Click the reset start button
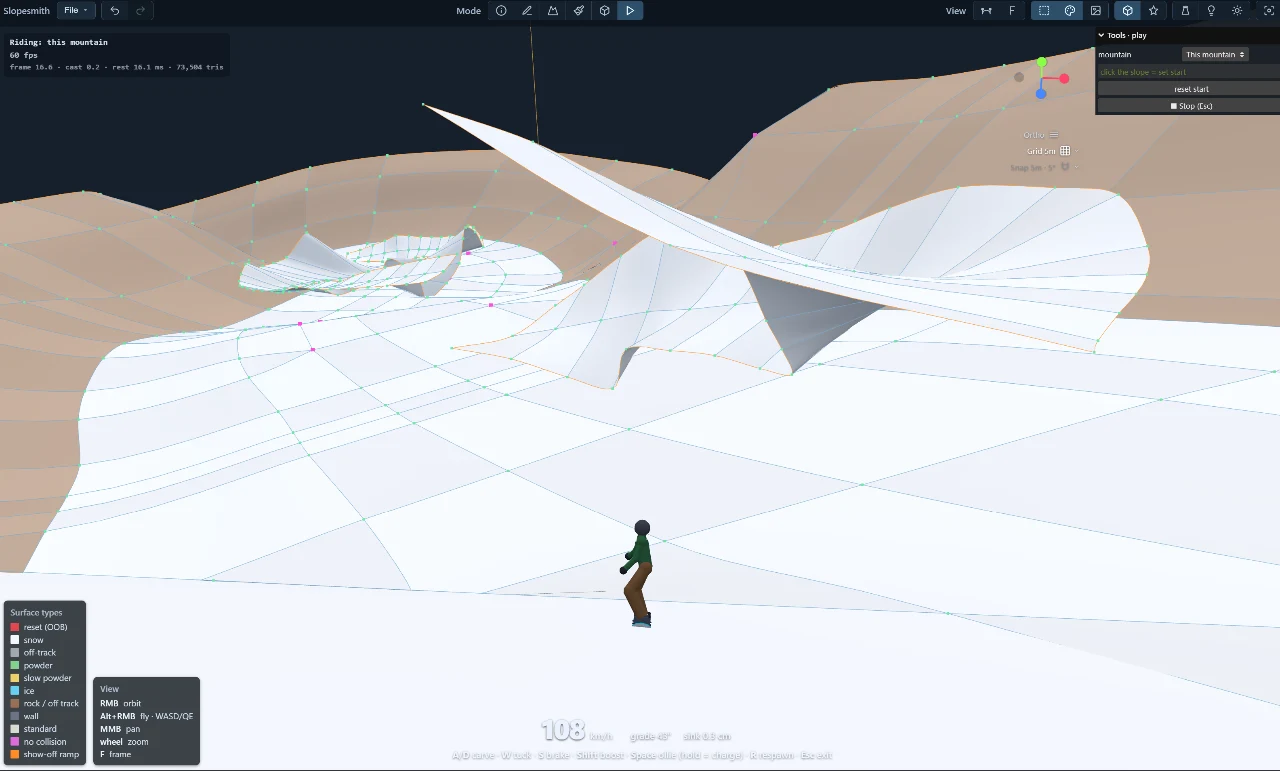1280x771 pixels. [1188, 89]
